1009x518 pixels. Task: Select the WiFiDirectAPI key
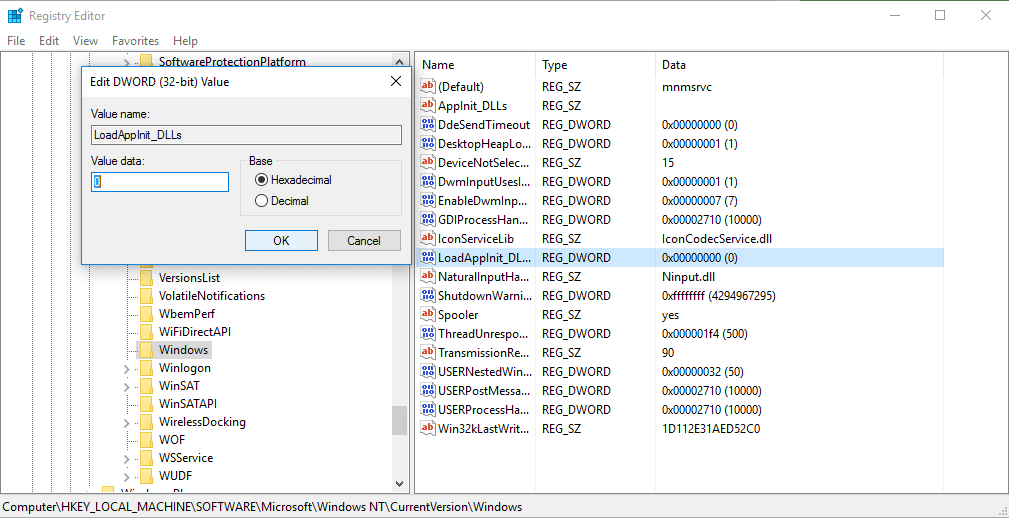(x=194, y=332)
